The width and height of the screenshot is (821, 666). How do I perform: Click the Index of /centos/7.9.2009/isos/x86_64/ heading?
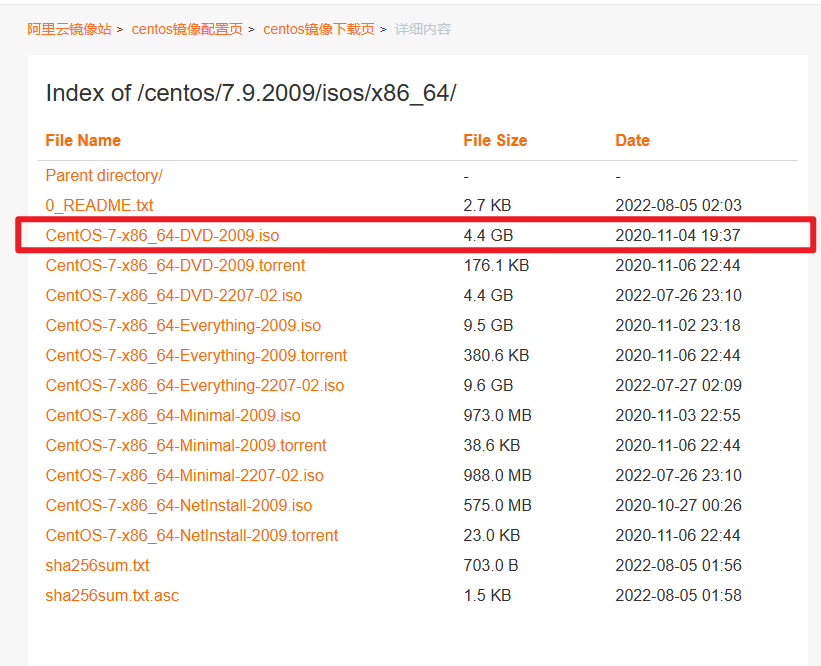(x=251, y=94)
